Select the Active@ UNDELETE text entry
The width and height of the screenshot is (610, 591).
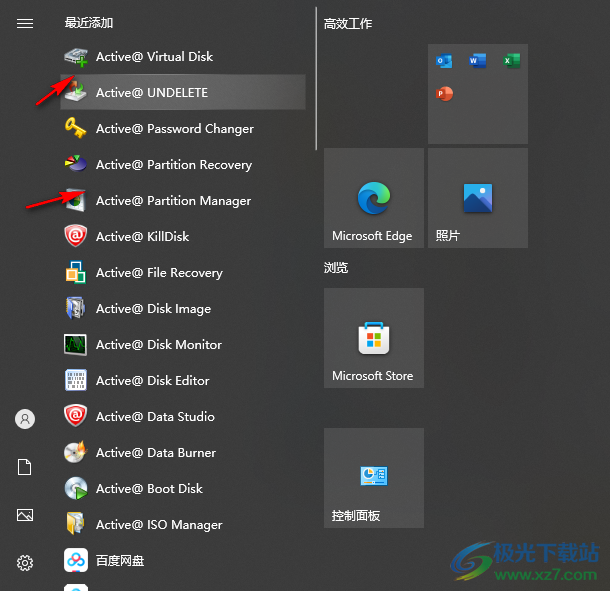point(152,93)
